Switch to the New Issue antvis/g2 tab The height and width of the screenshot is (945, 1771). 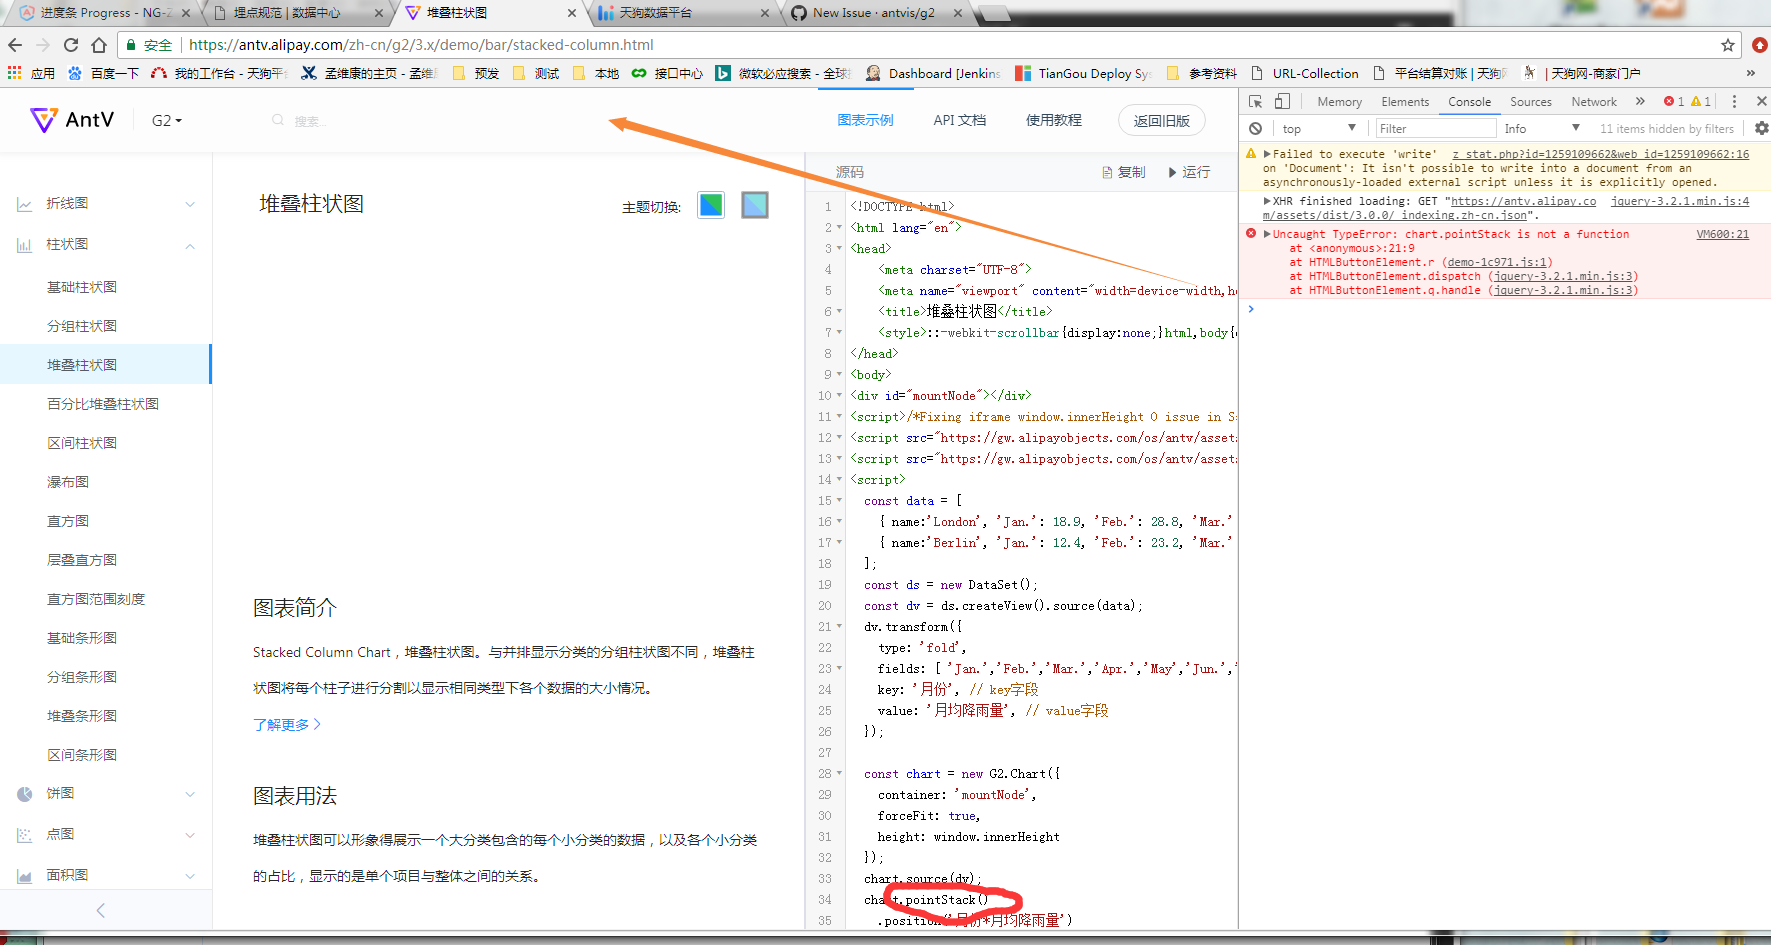[876, 13]
